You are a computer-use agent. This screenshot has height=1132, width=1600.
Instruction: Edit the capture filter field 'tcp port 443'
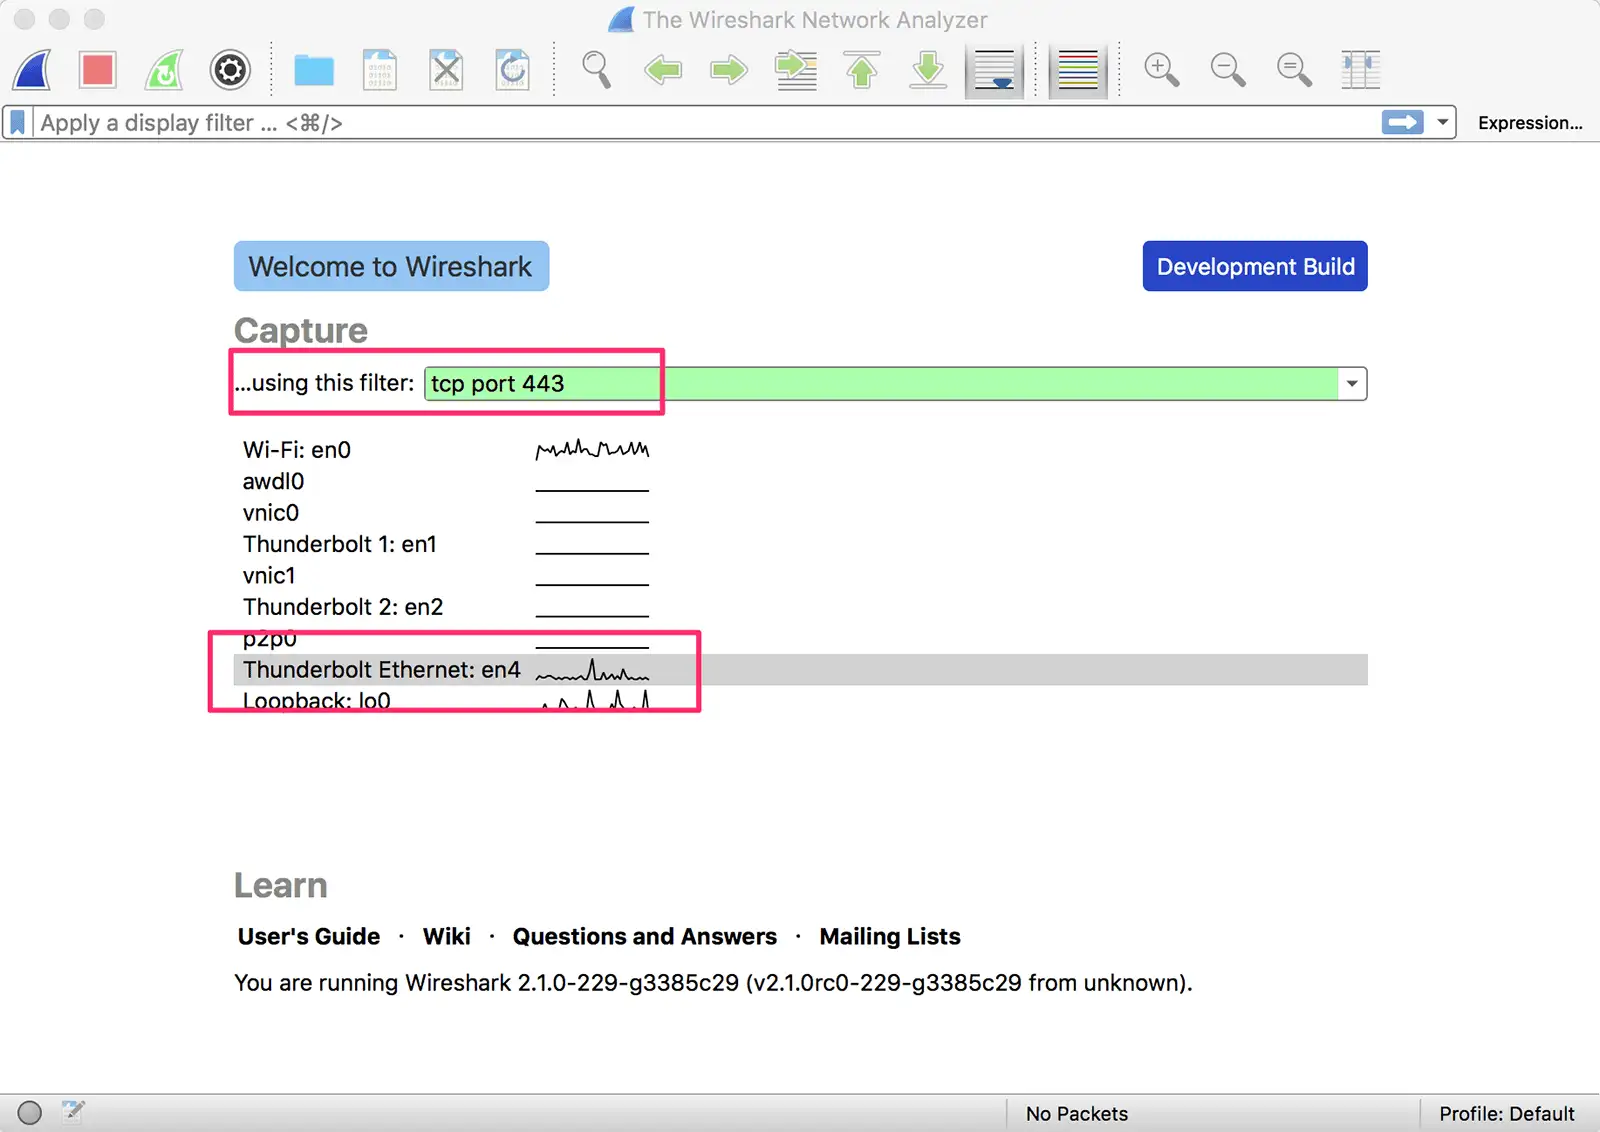point(881,383)
